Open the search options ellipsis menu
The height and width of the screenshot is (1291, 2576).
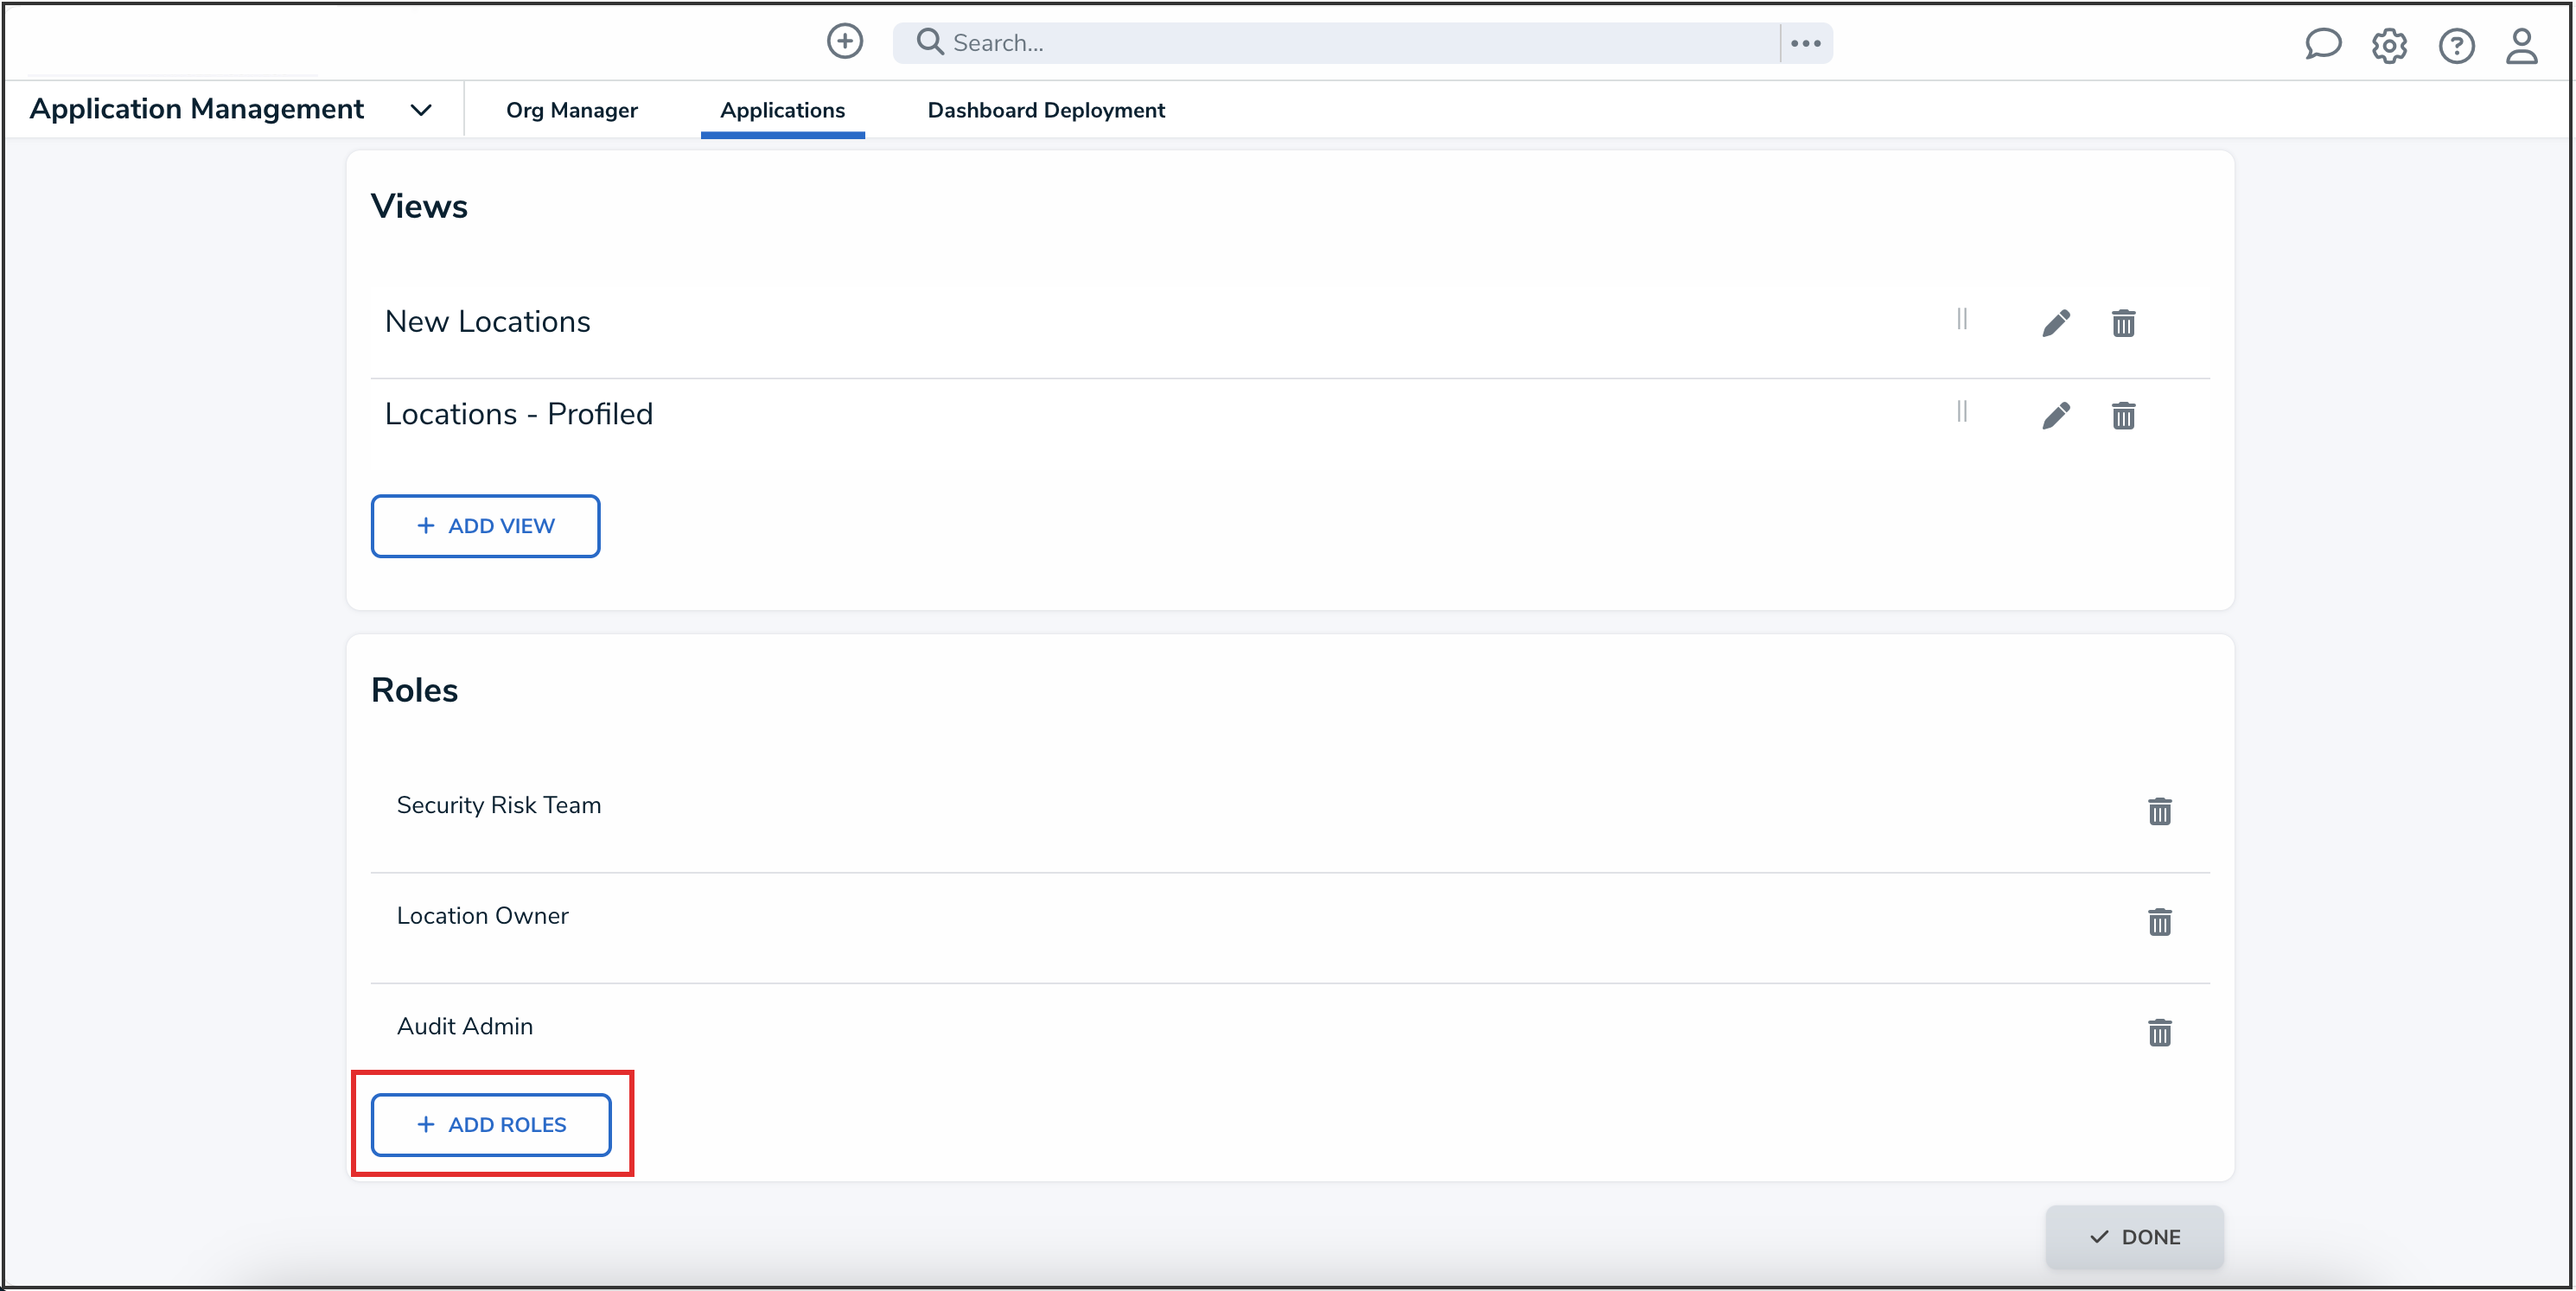1805,43
